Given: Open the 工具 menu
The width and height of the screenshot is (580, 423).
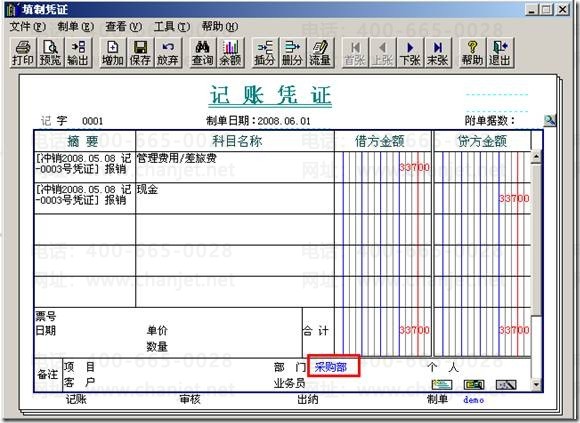Looking at the screenshot, I should [172, 27].
